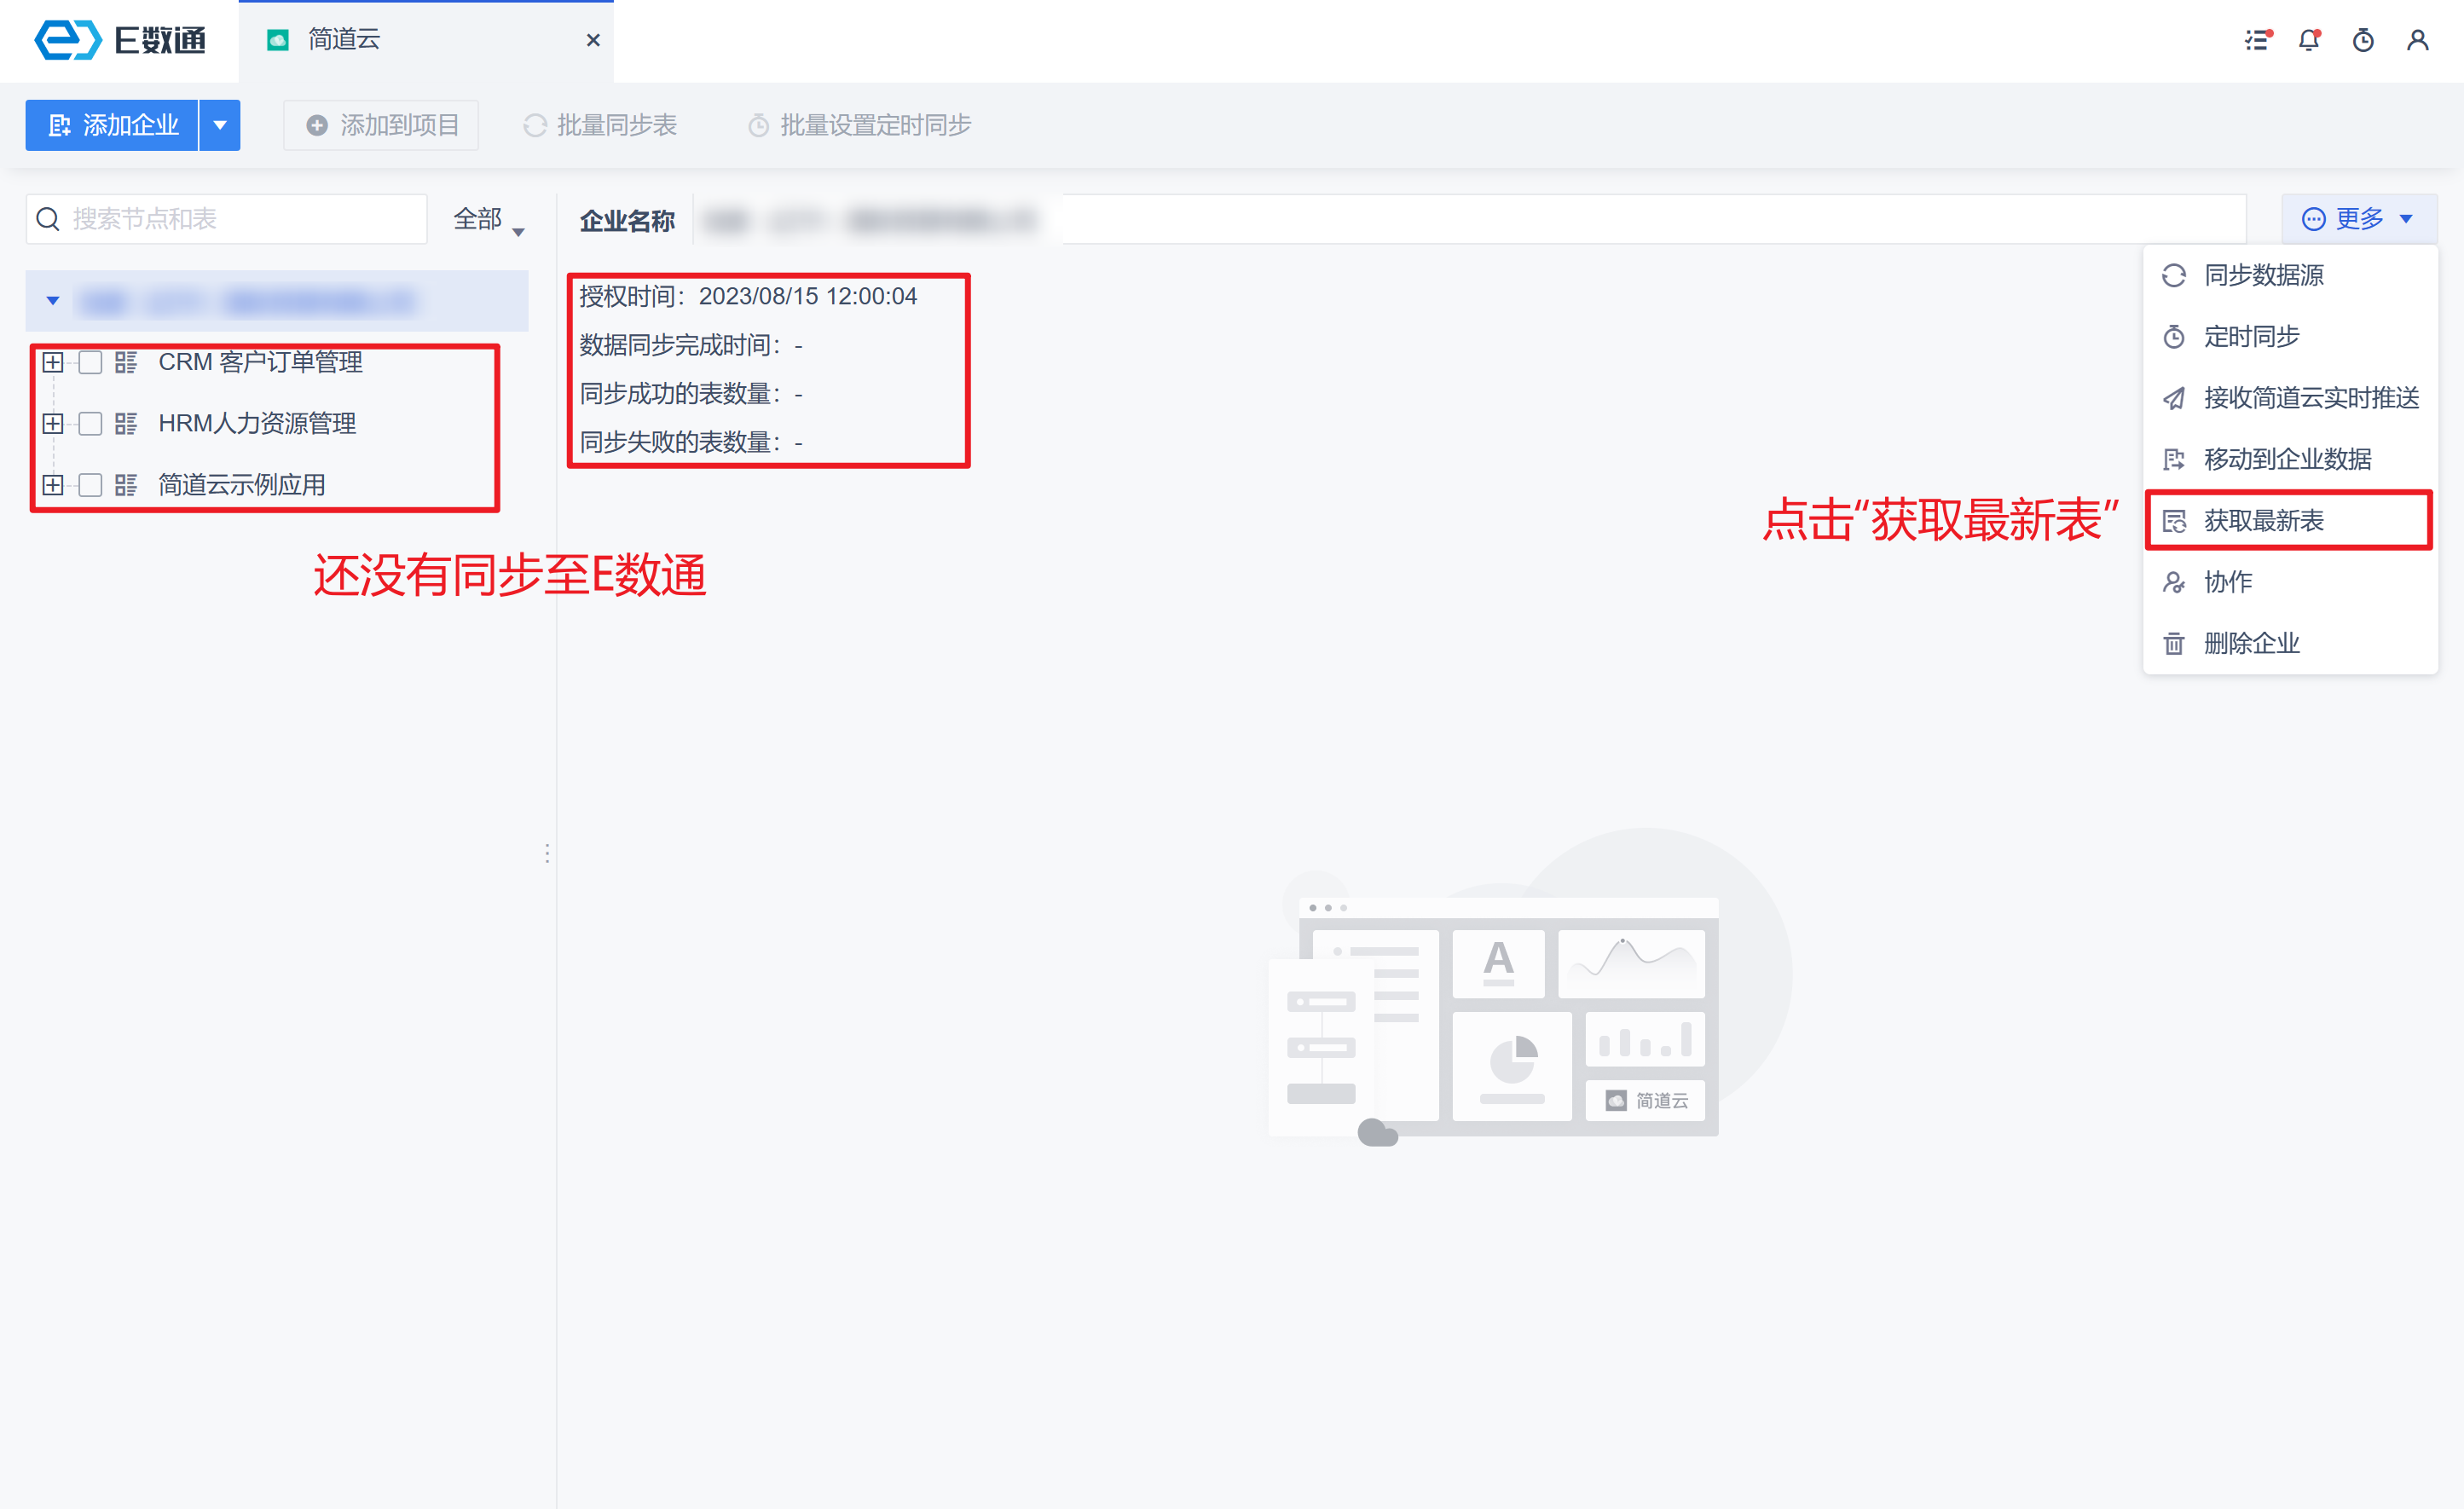Screen dimensions: 2464x1509
Task: Click the panel divider resize handle
Action: click(547, 853)
